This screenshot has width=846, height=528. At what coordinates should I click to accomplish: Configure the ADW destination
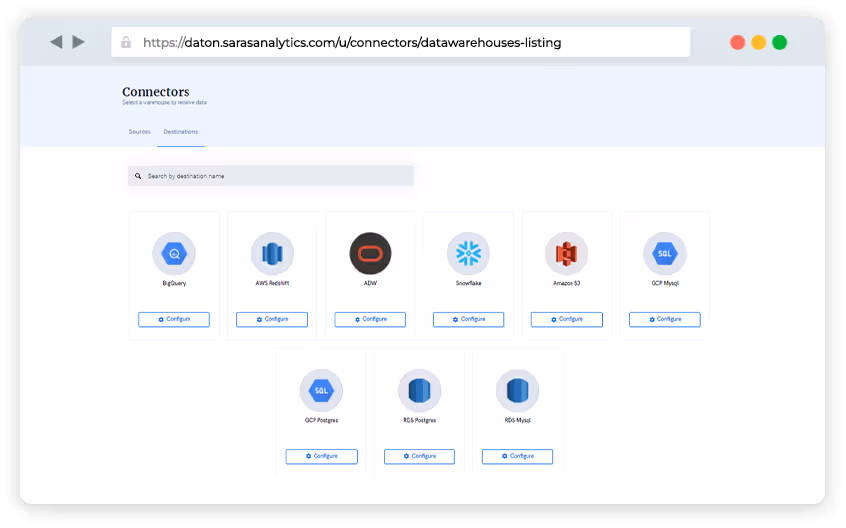click(x=370, y=319)
